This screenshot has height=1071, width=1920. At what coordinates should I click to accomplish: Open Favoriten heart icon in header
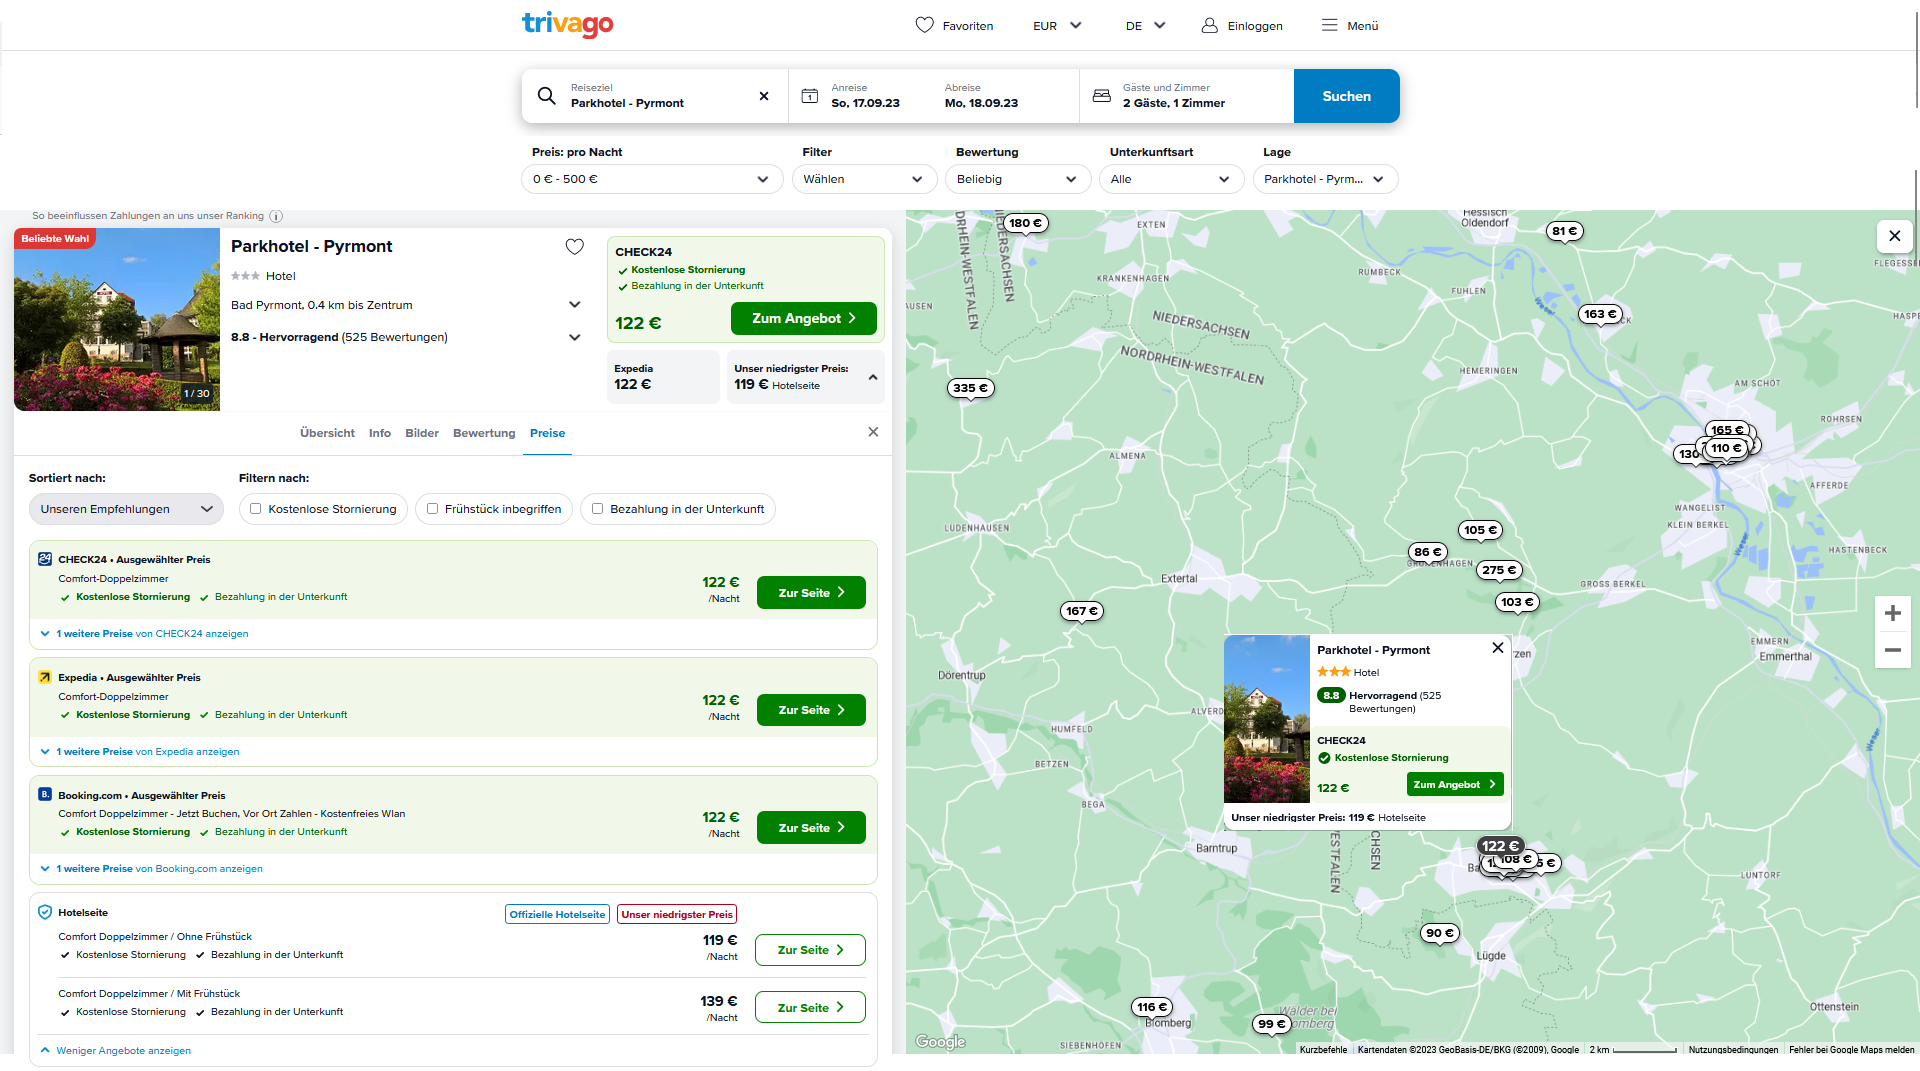924,25
